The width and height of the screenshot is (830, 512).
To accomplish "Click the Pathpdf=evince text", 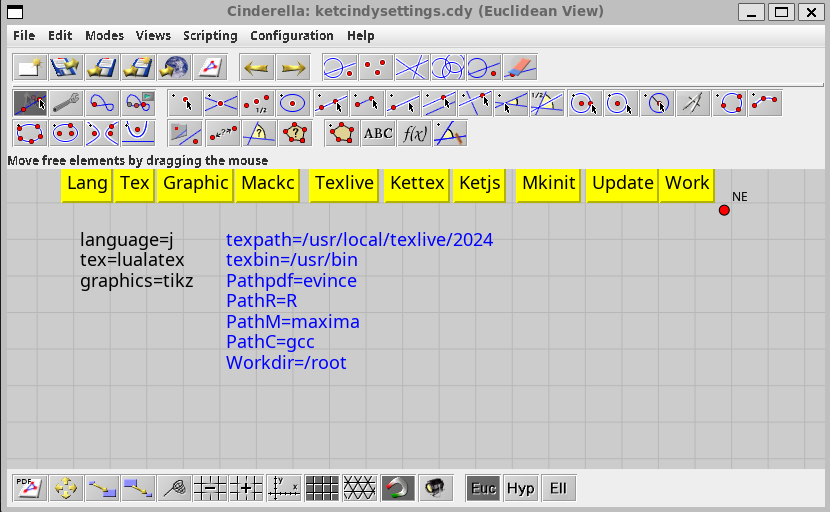I will click(291, 281).
